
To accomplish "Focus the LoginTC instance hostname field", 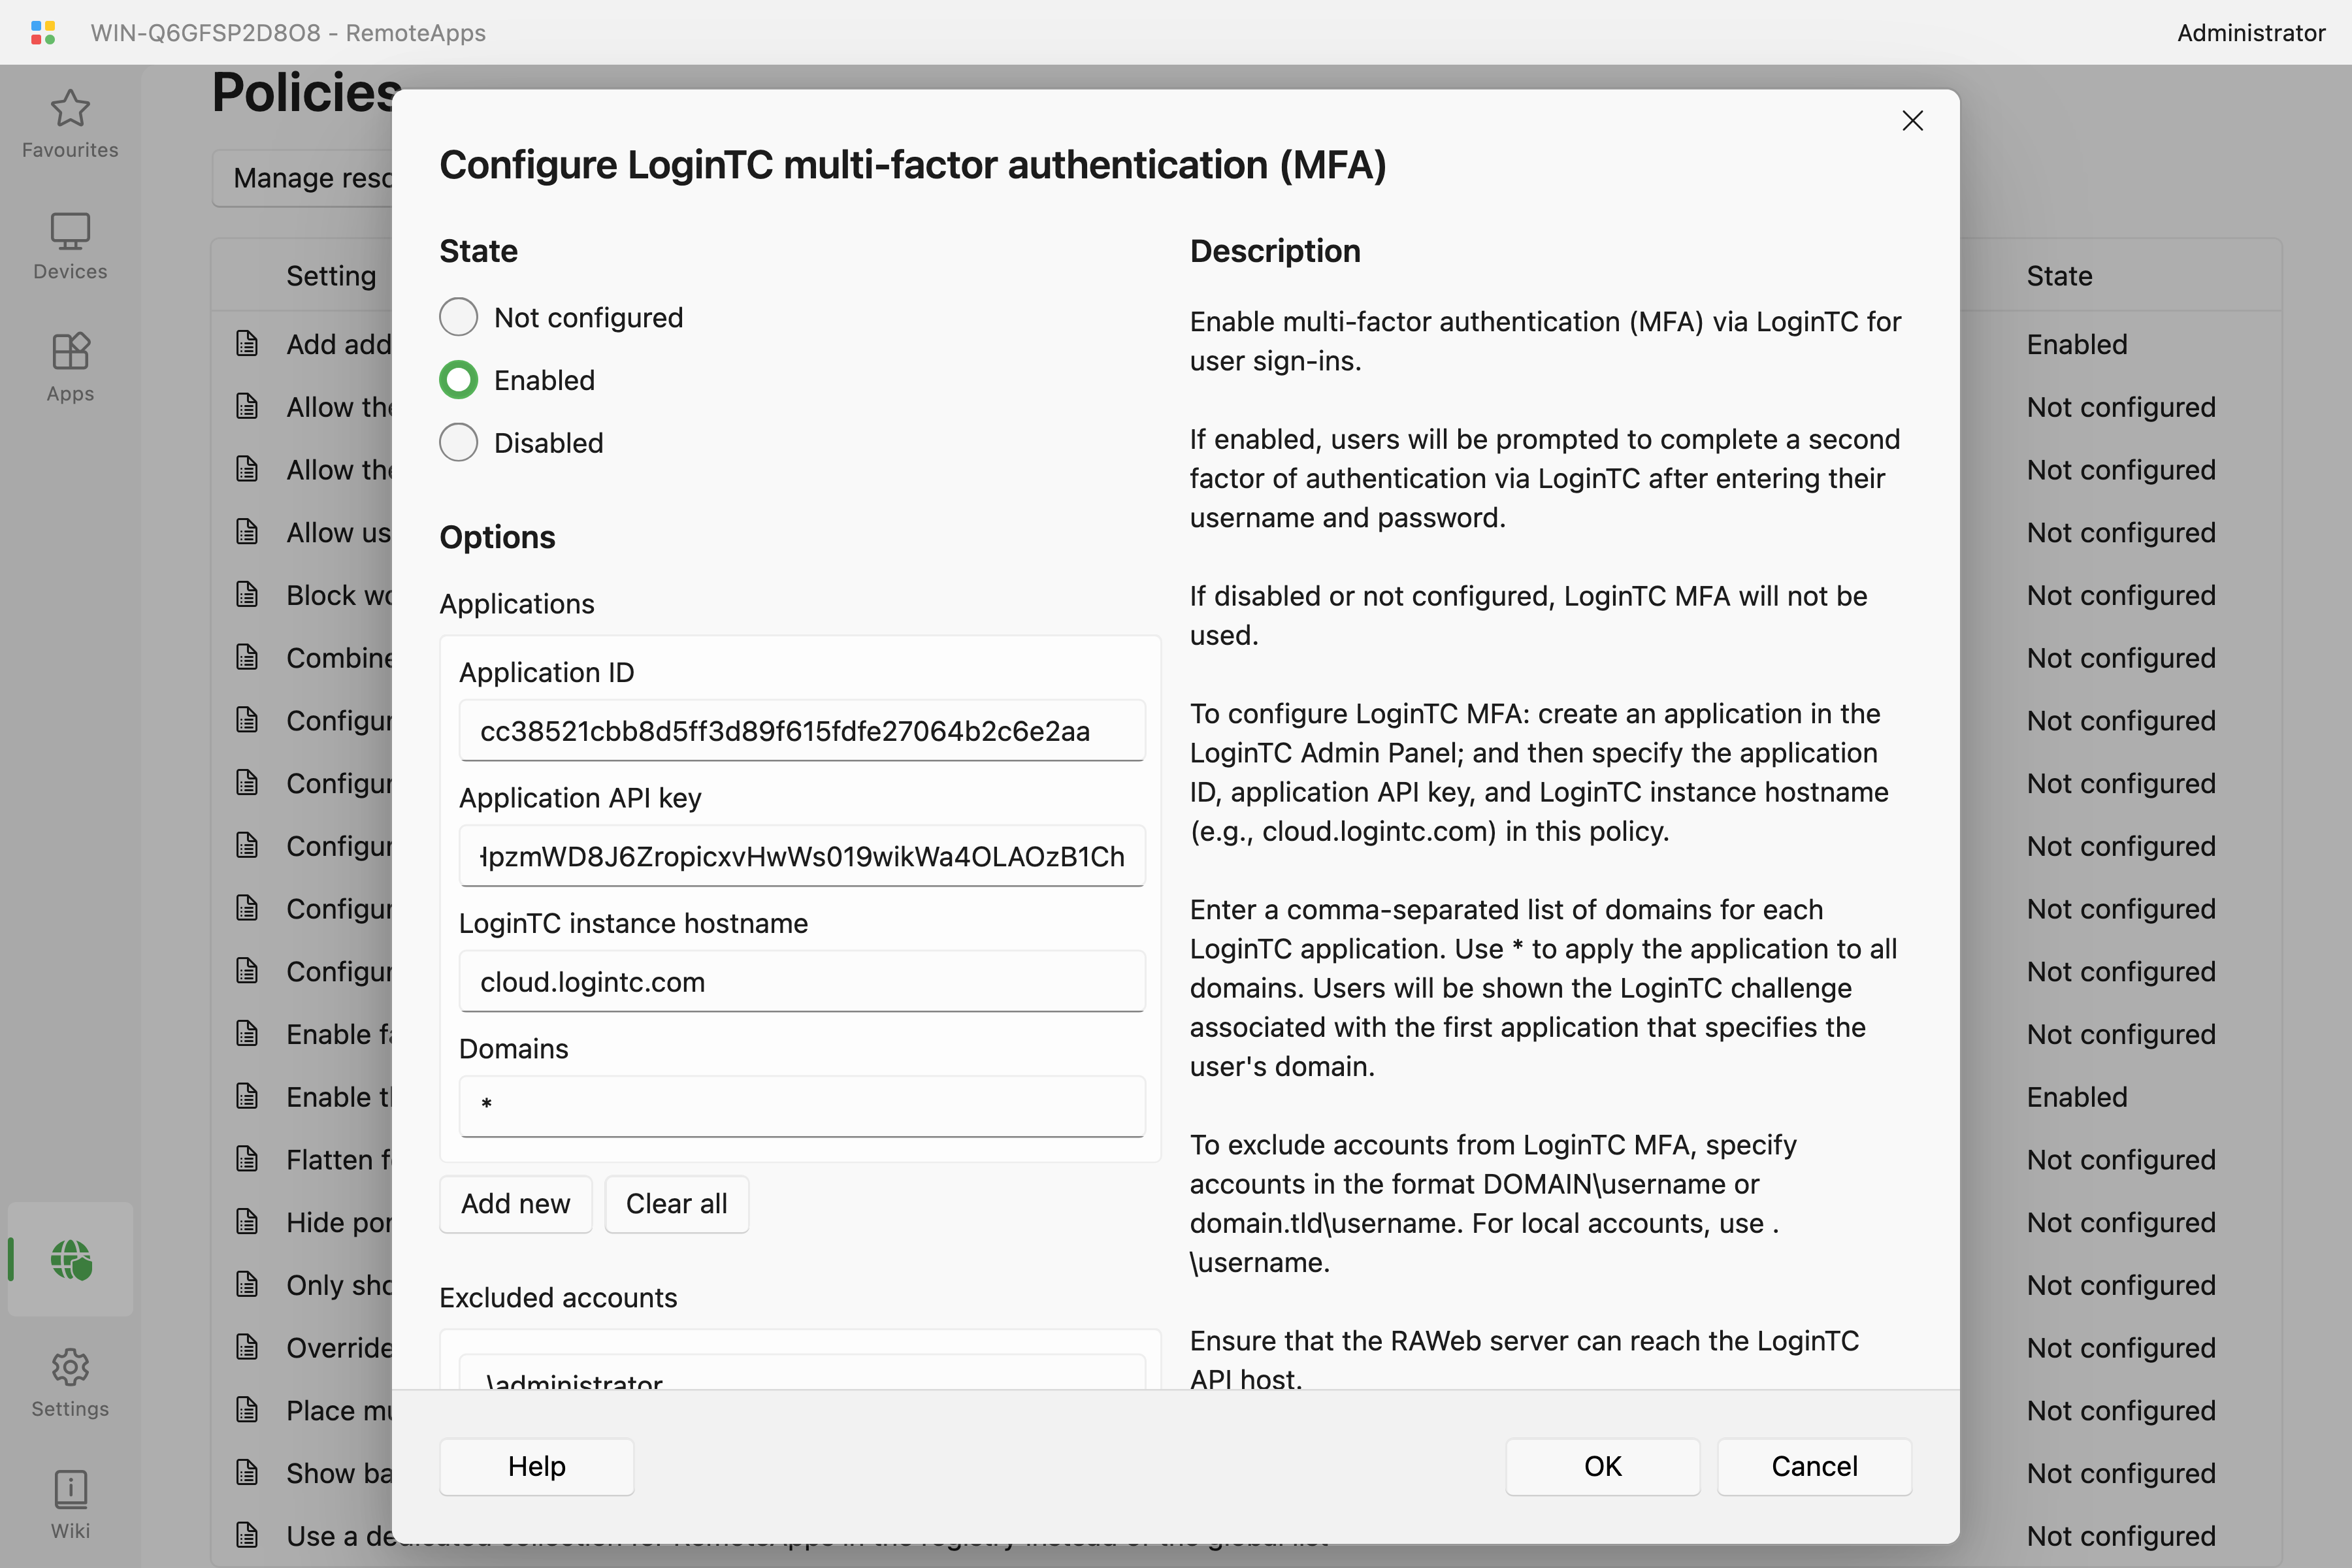I will click(x=801, y=982).
